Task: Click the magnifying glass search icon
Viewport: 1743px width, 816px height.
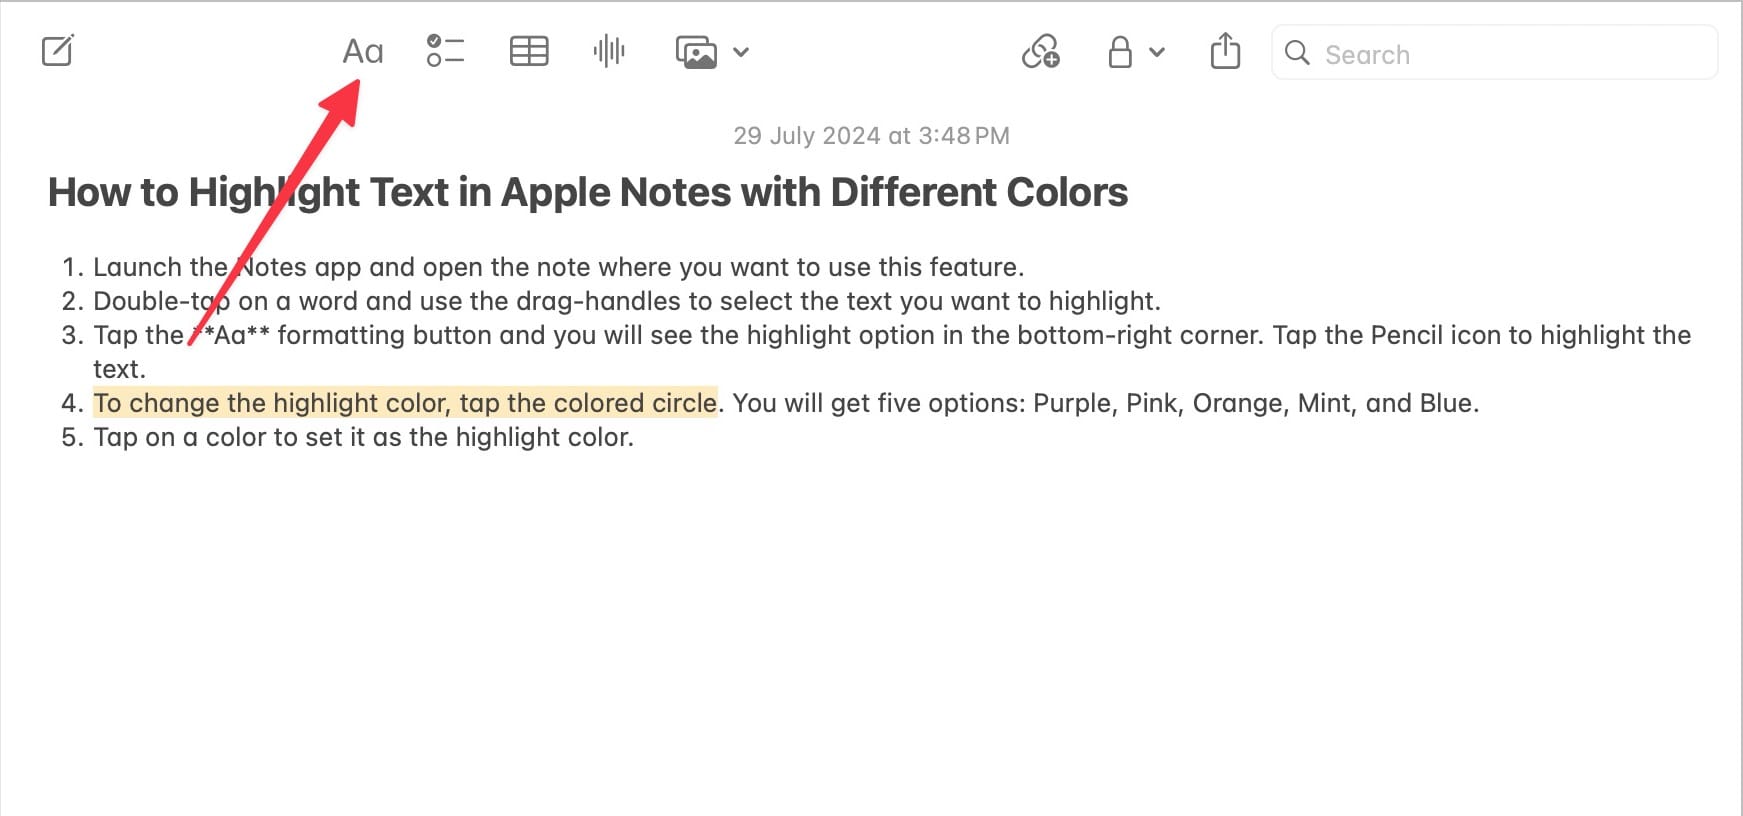Action: coord(1297,53)
